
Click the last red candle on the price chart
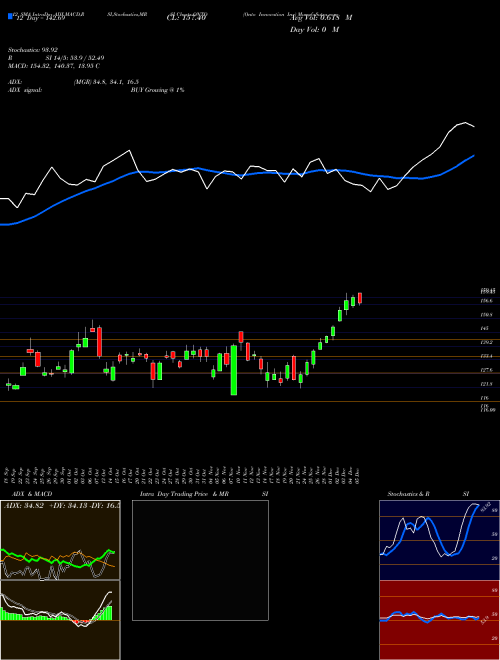click(360, 298)
